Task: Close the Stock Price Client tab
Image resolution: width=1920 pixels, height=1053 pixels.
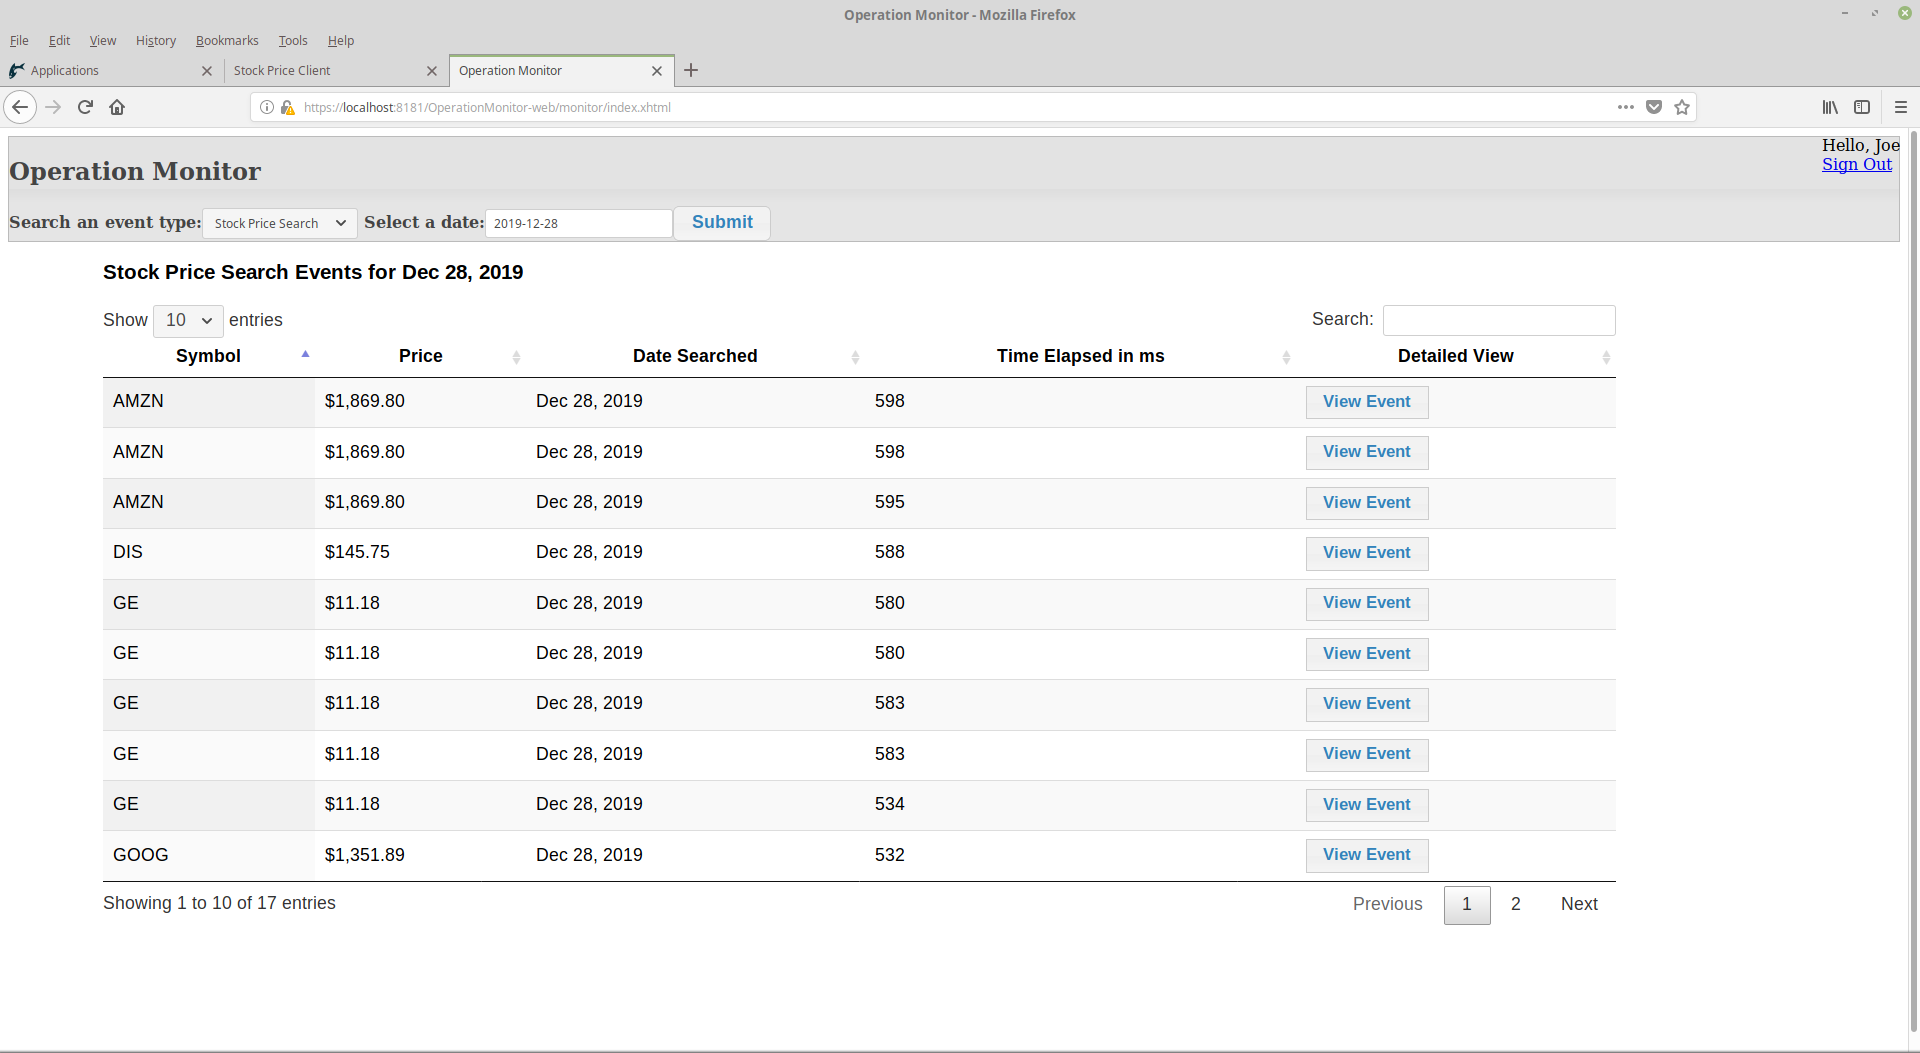Action: pyautogui.click(x=432, y=71)
